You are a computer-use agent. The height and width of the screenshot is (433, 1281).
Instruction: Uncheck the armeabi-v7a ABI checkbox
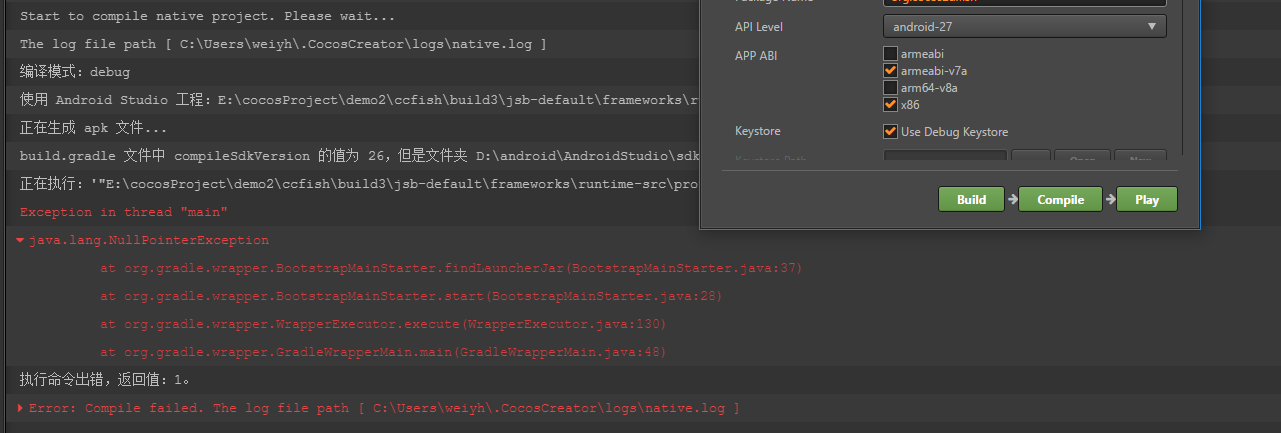click(x=890, y=71)
